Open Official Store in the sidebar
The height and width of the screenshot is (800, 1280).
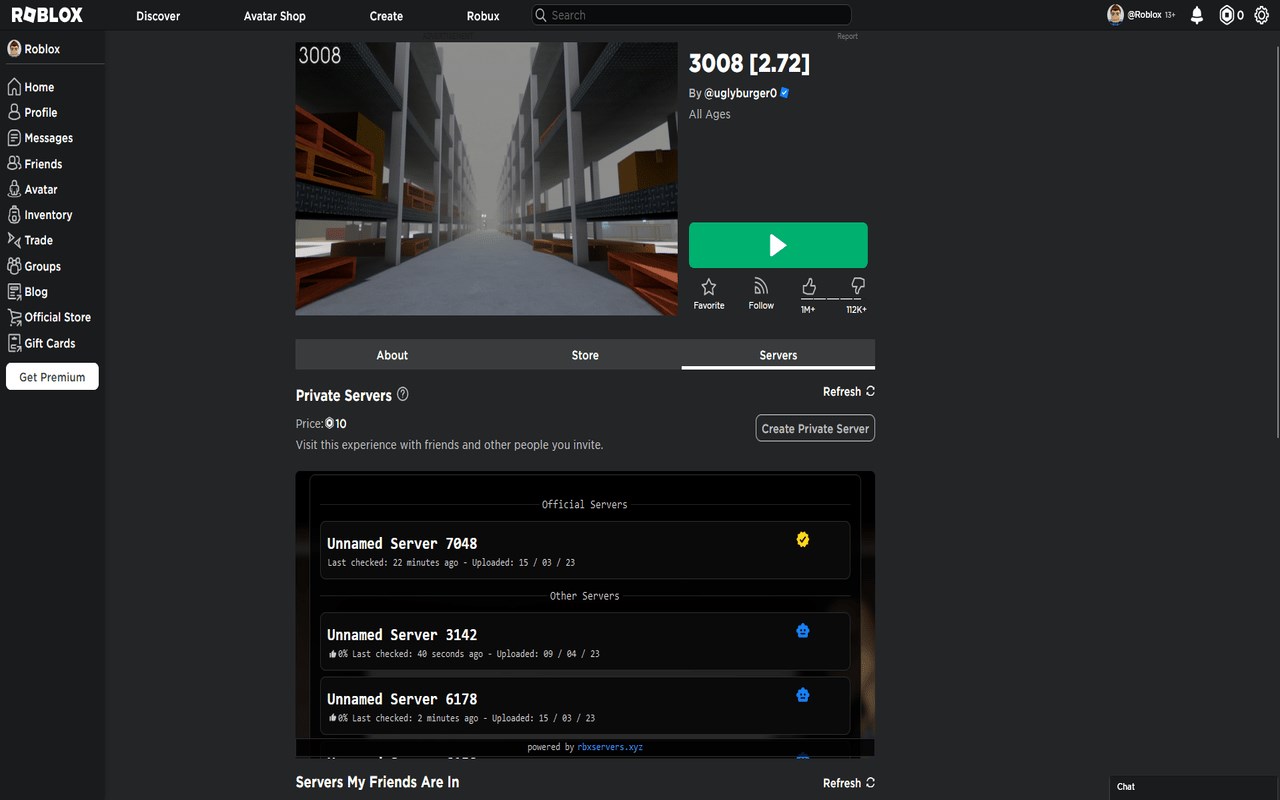[49, 317]
